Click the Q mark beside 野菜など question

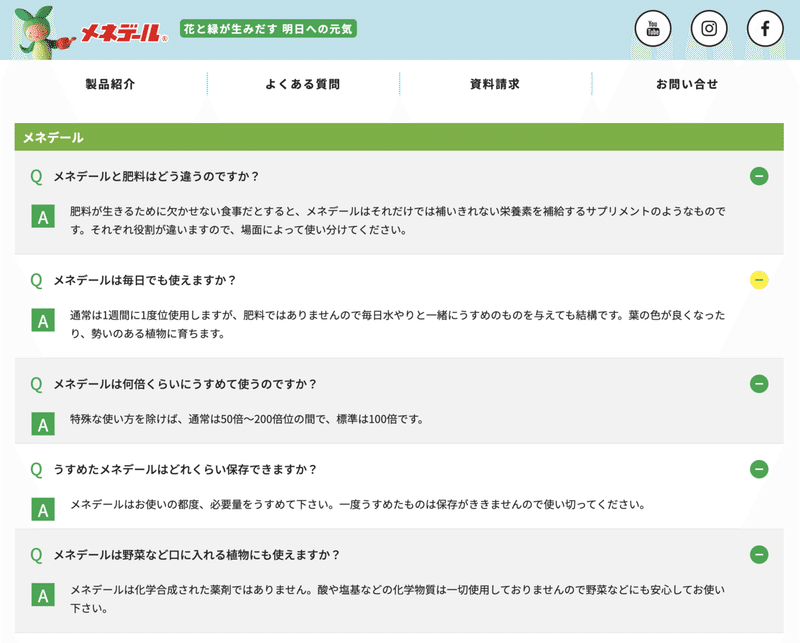(36, 555)
